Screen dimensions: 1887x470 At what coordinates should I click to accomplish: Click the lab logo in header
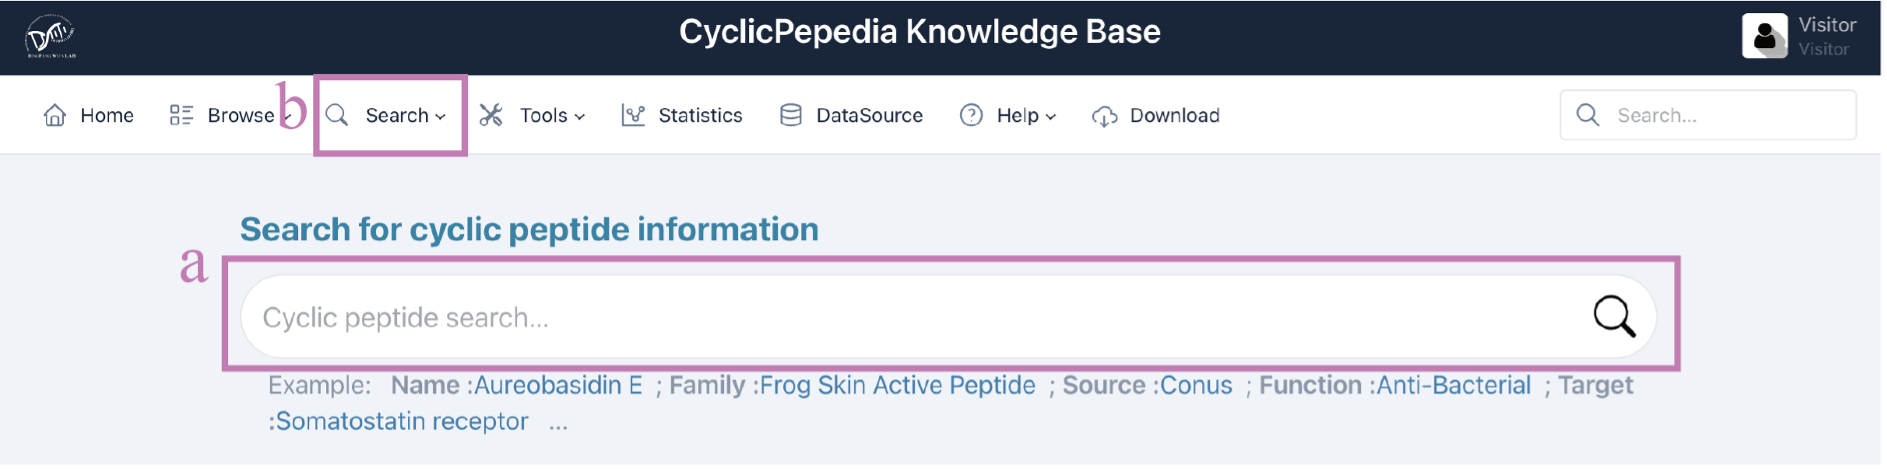click(50, 37)
